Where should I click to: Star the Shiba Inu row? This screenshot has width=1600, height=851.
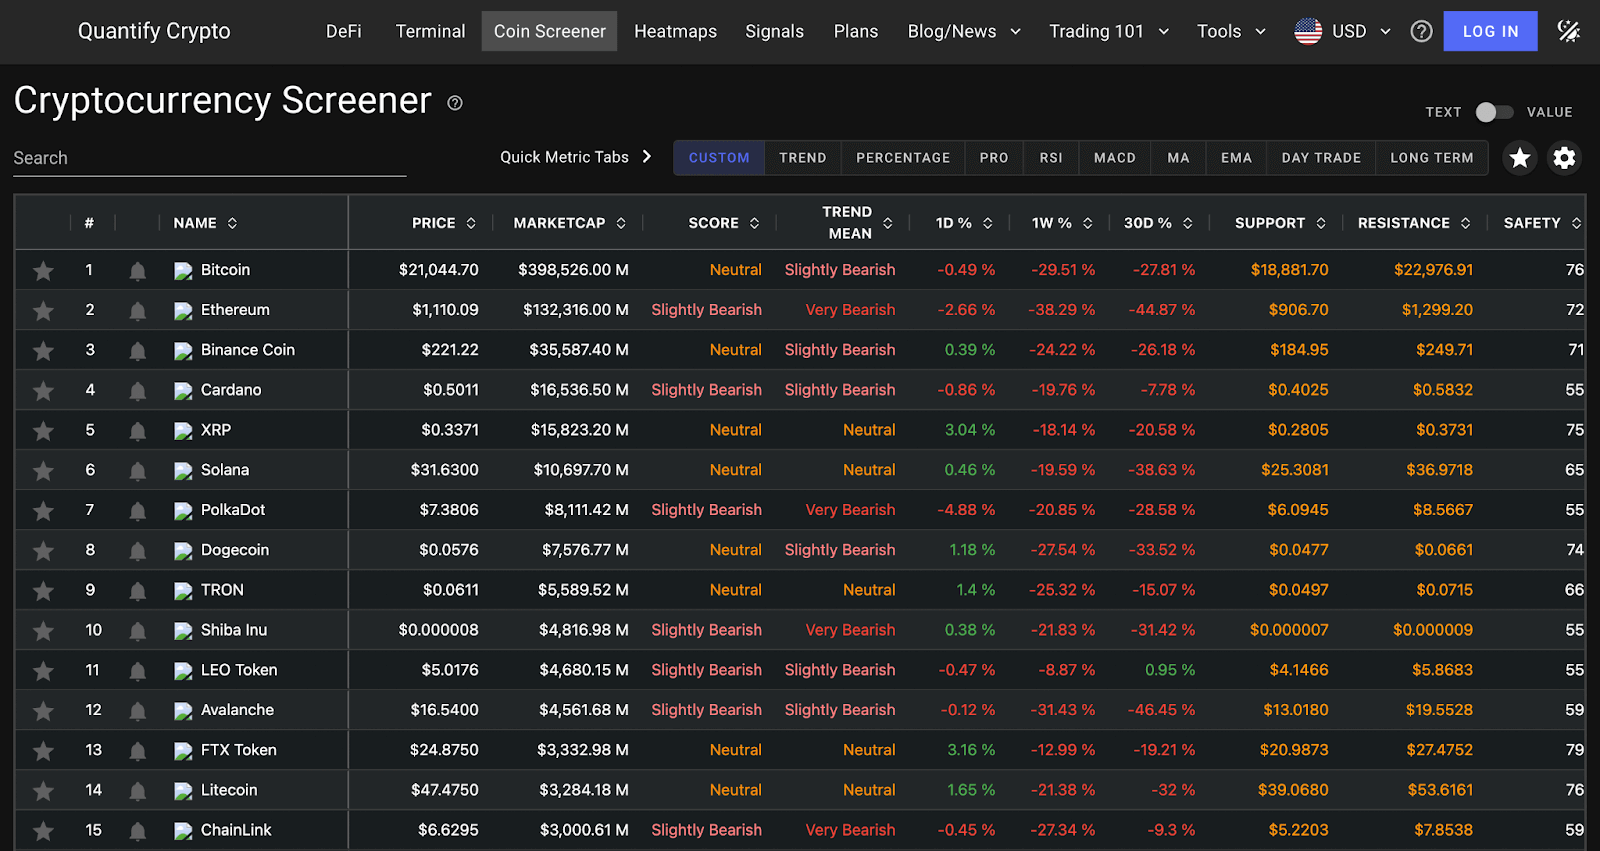coord(43,631)
